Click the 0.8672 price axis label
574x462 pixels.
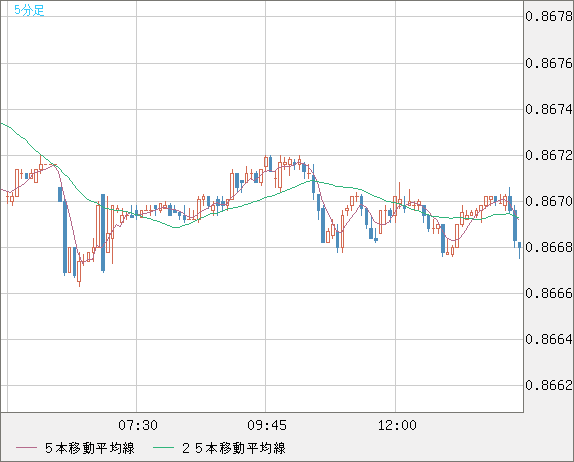click(x=548, y=155)
